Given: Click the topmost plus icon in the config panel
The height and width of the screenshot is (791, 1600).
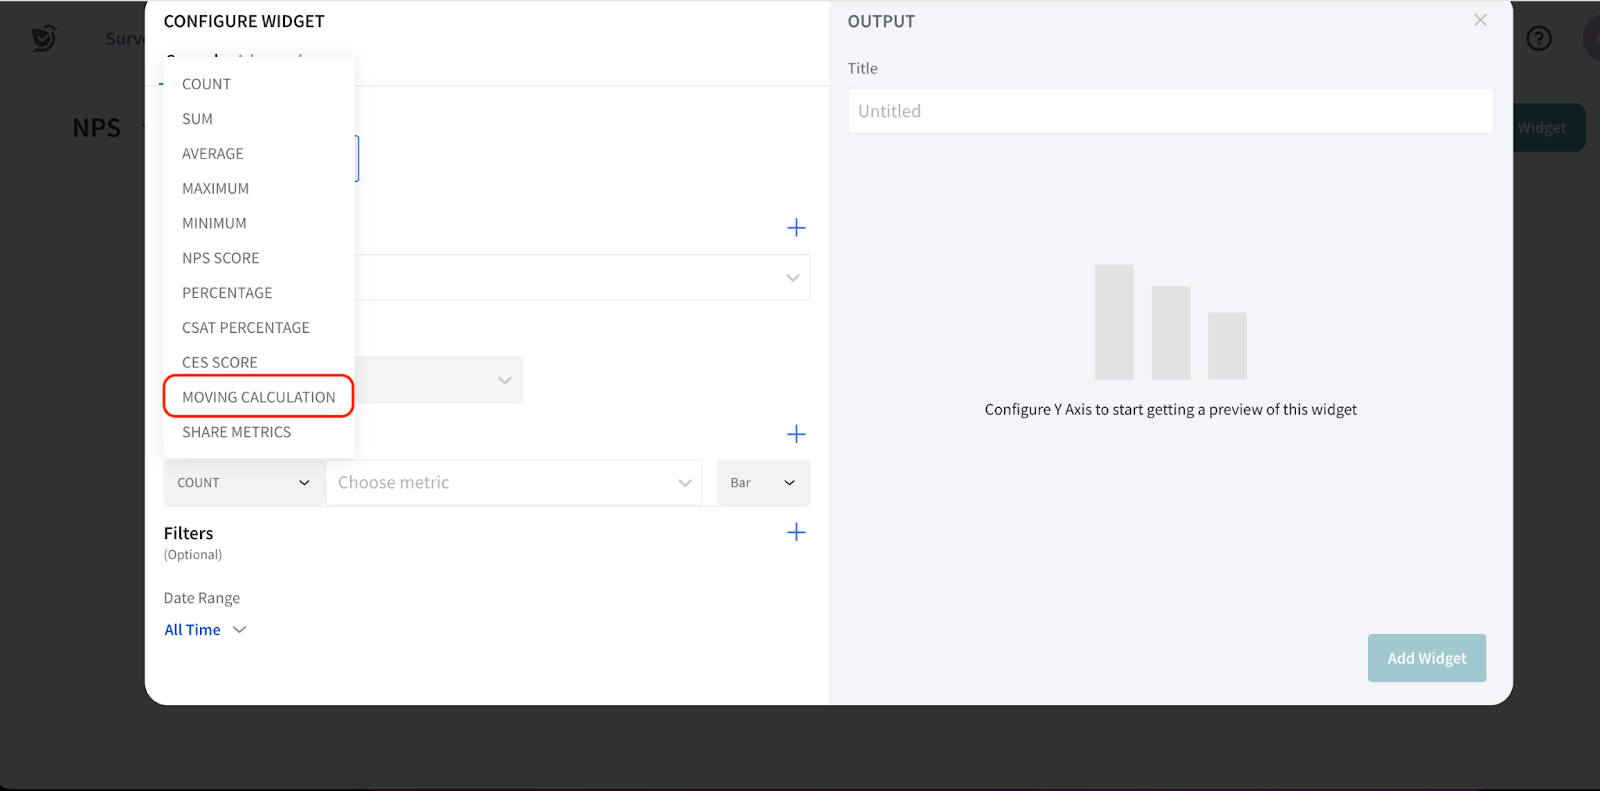Looking at the screenshot, I should (x=796, y=228).
